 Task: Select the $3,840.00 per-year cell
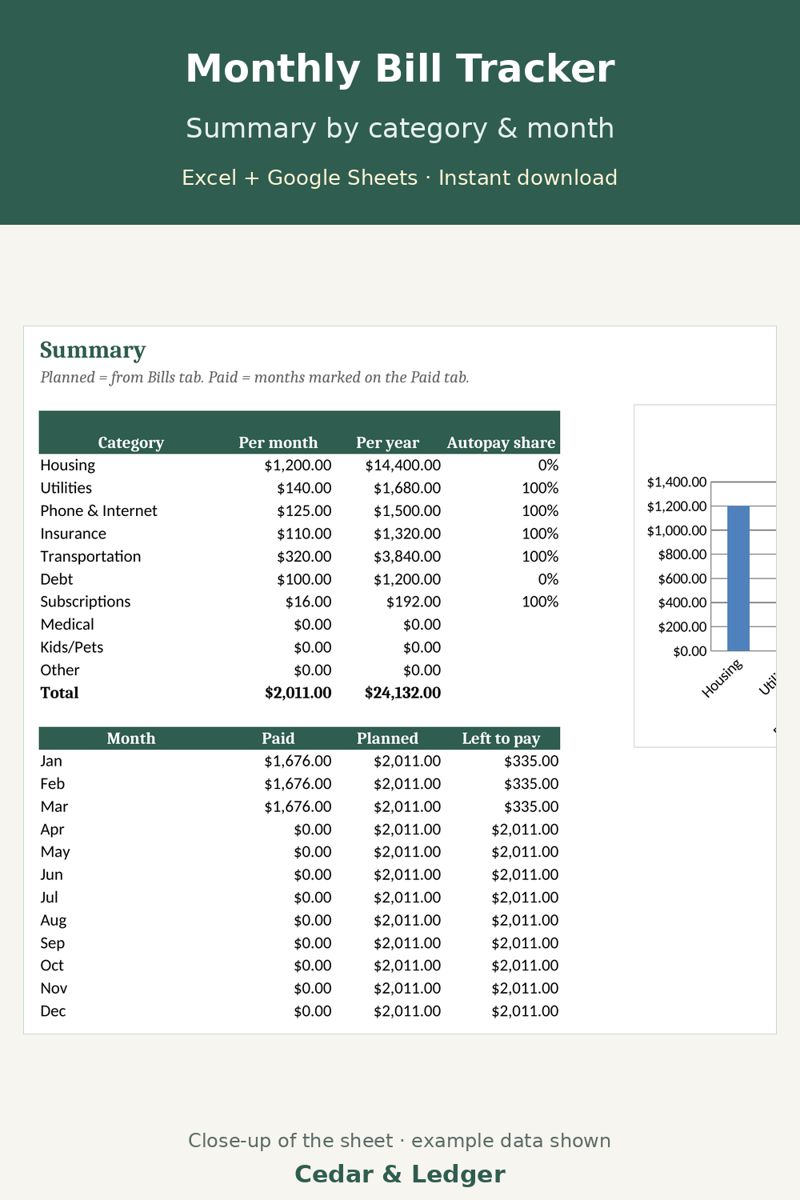click(x=407, y=556)
